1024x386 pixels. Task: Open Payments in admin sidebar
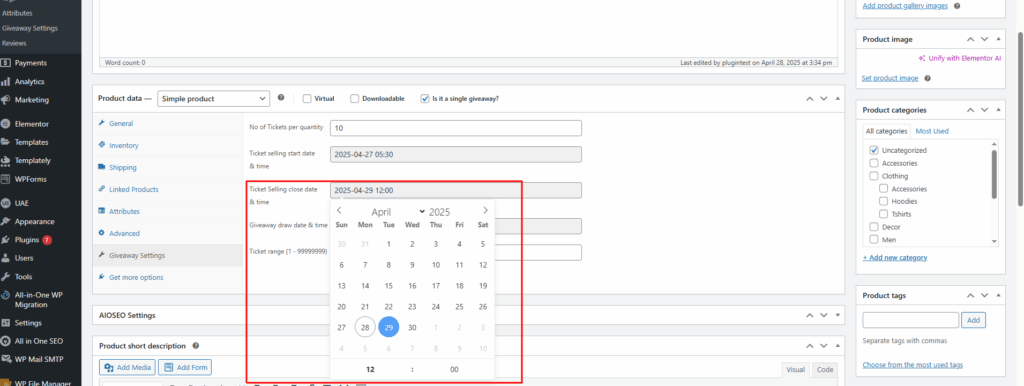31,63
